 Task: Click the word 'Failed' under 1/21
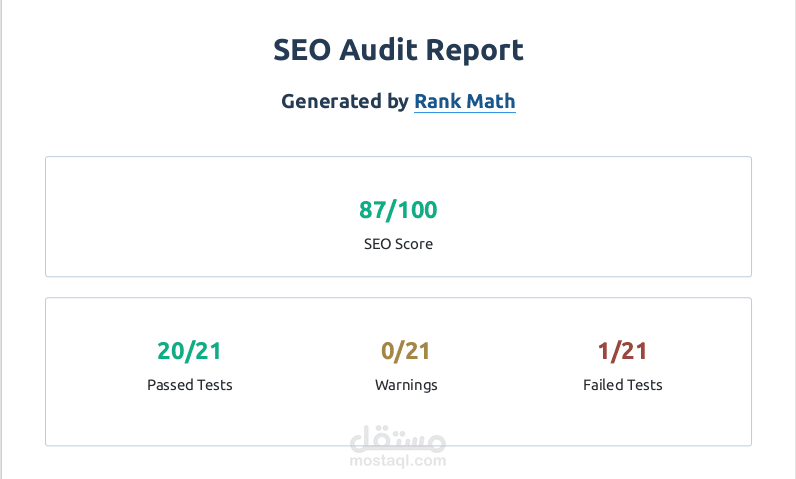coord(603,385)
